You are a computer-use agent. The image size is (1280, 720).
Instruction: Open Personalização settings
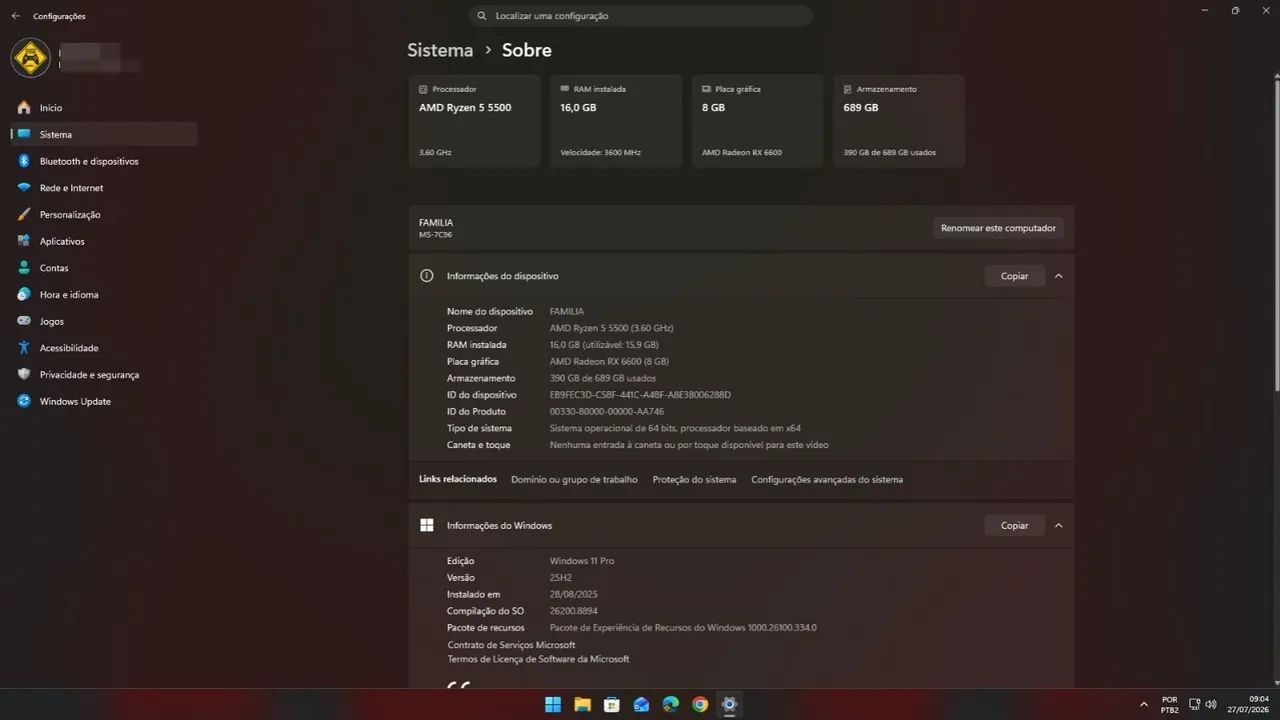104,214
